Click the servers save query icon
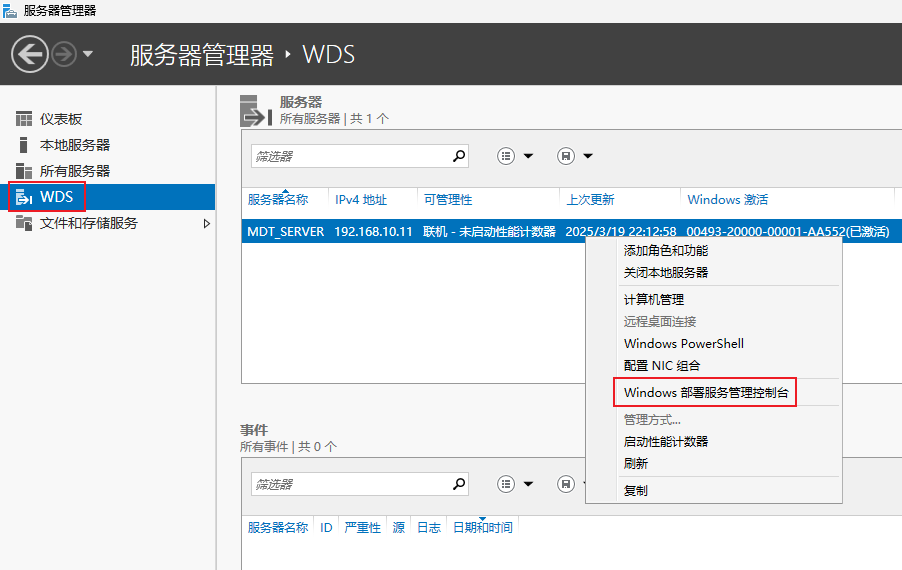The width and height of the screenshot is (902, 570). [565, 156]
